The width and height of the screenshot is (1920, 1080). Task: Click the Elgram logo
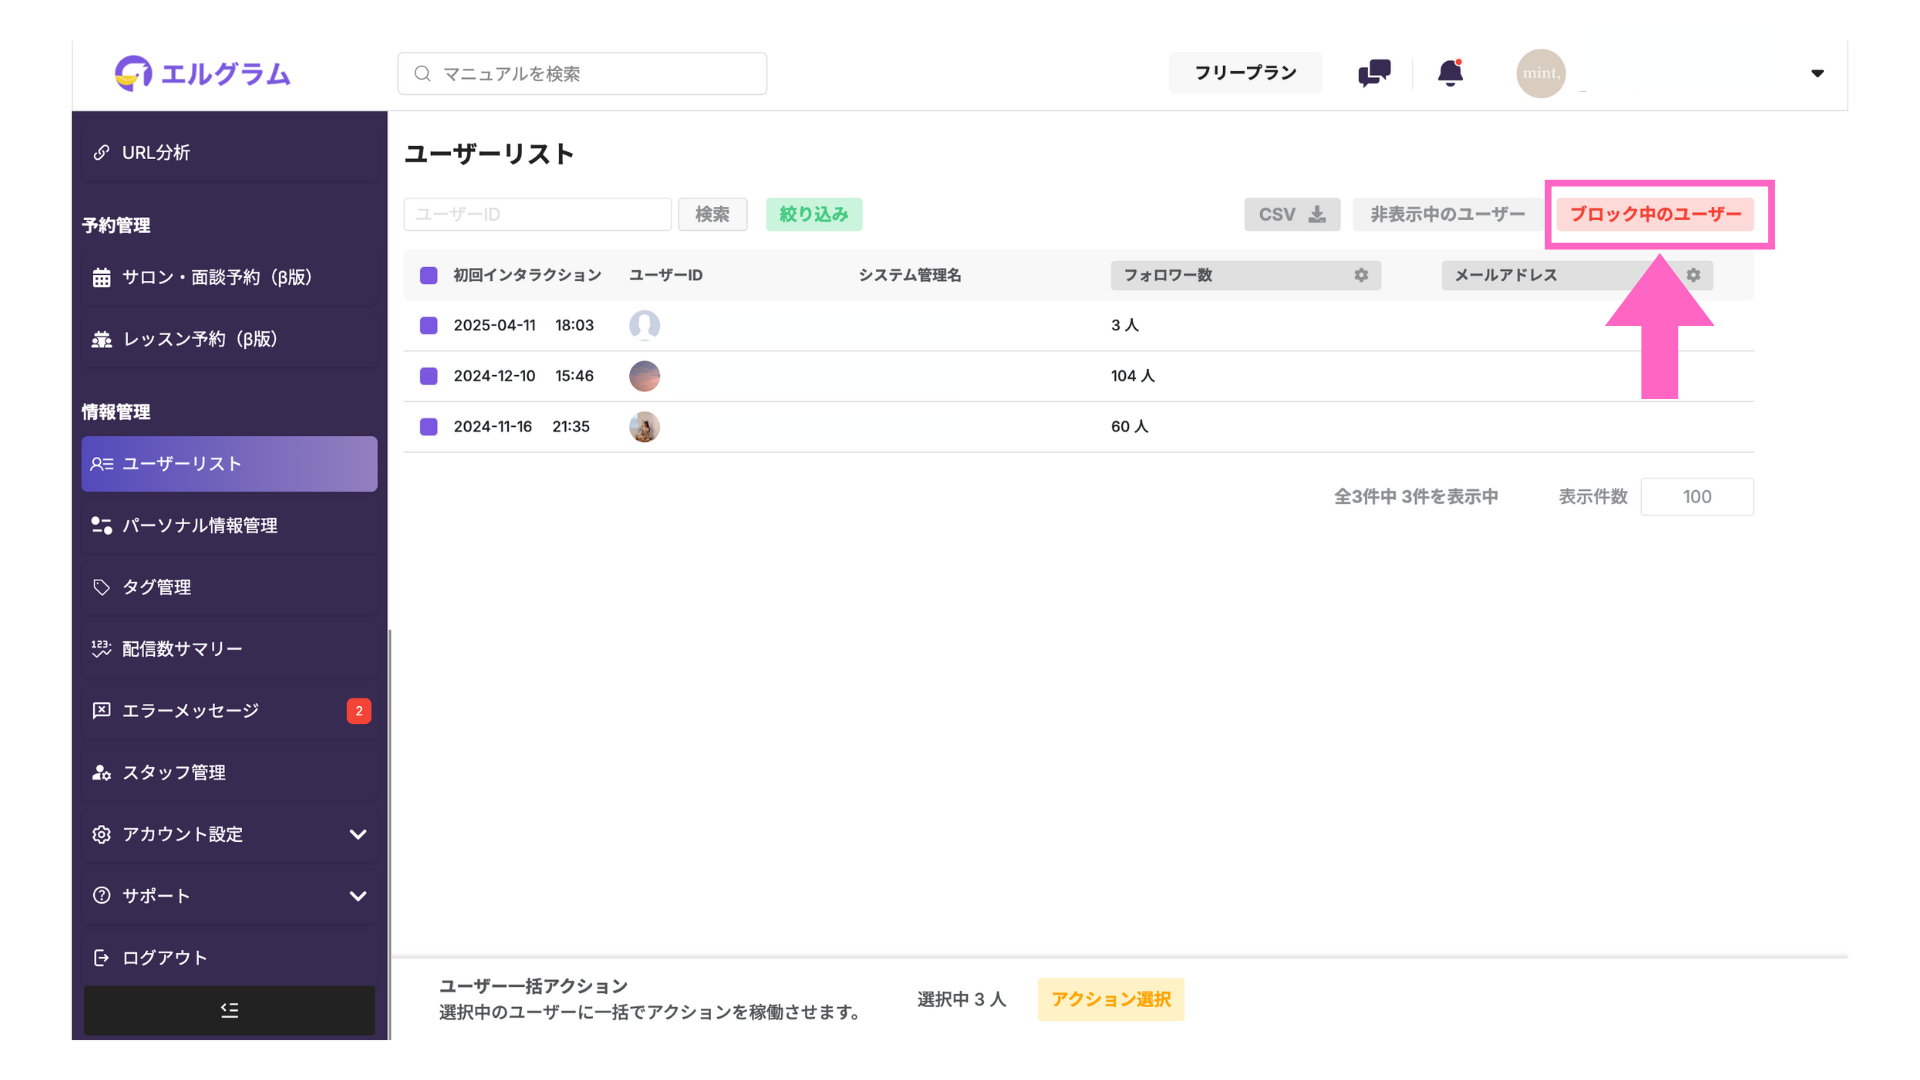click(x=203, y=73)
